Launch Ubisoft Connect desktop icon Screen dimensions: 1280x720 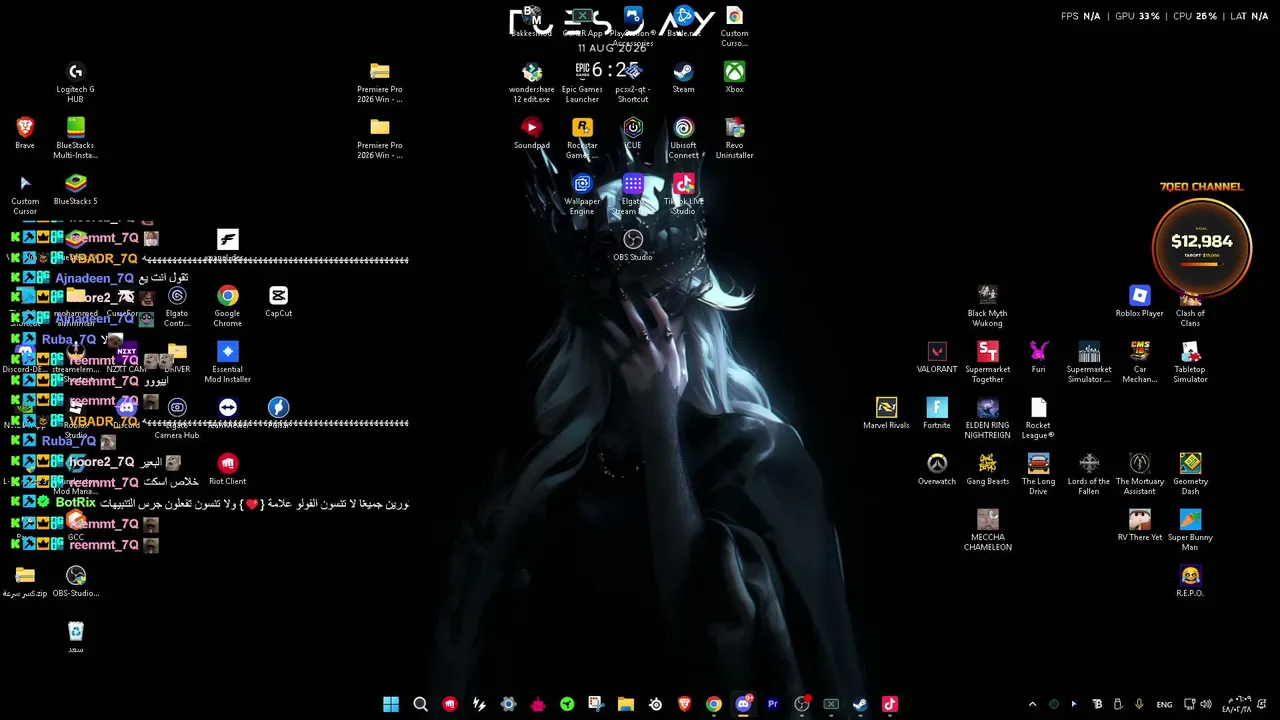pyautogui.click(x=683, y=138)
